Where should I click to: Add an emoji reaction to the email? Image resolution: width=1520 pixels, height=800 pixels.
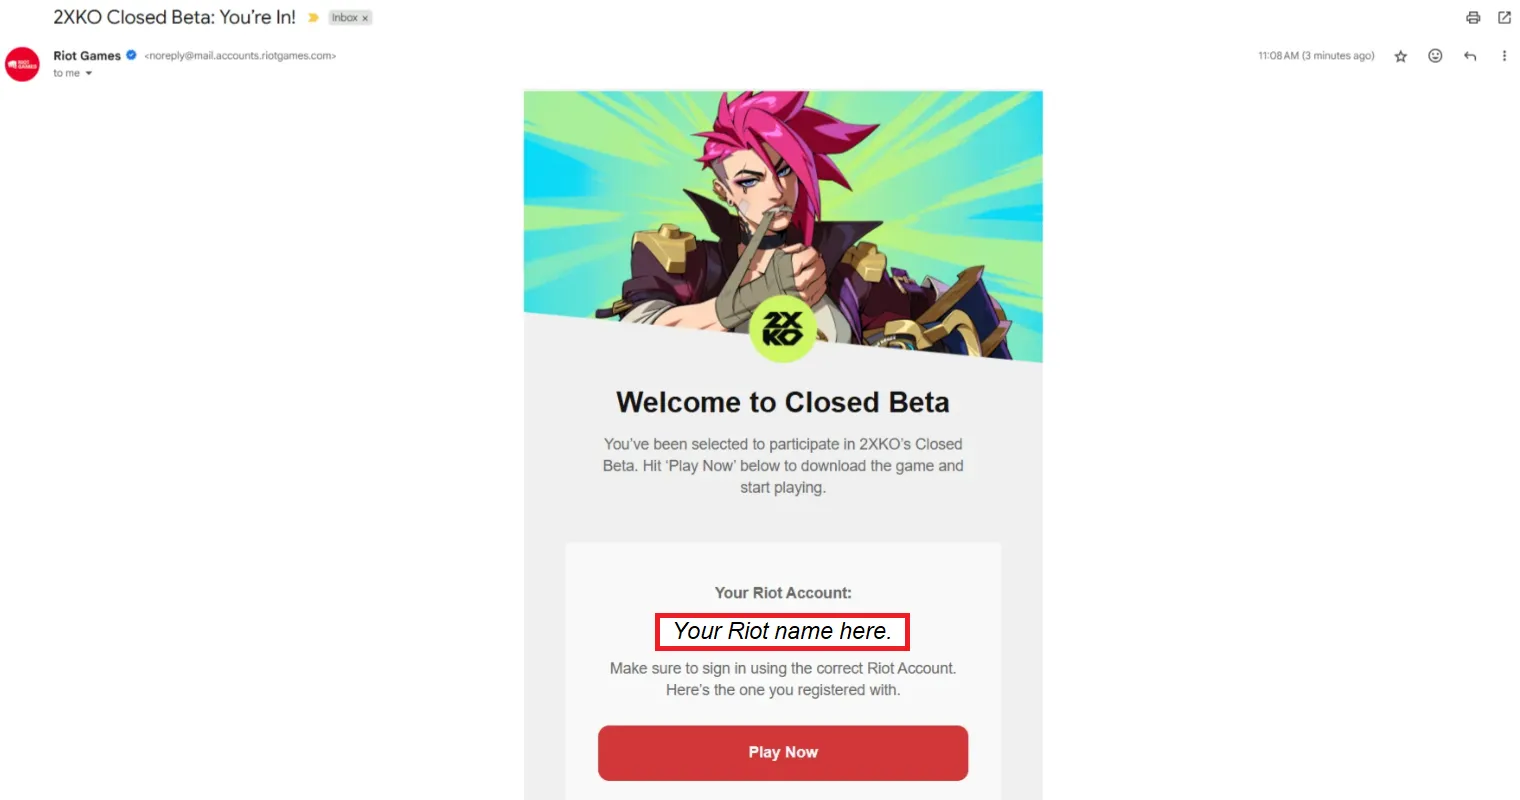point(1435,56)
